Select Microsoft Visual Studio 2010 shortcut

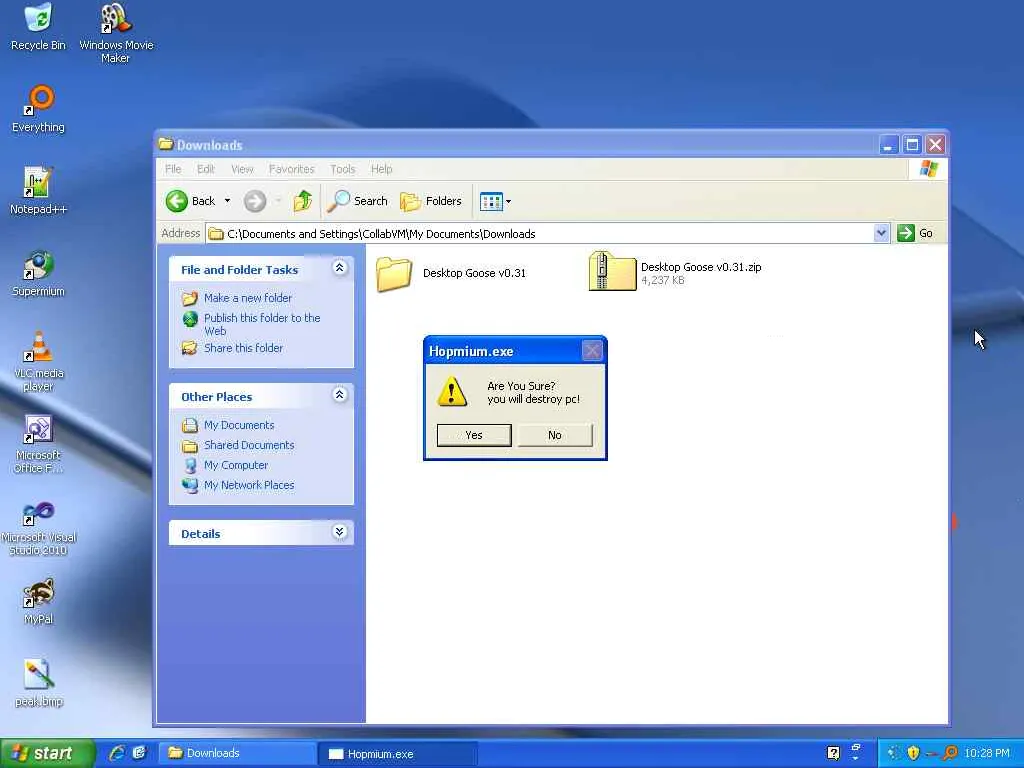[x=39, y=526]
